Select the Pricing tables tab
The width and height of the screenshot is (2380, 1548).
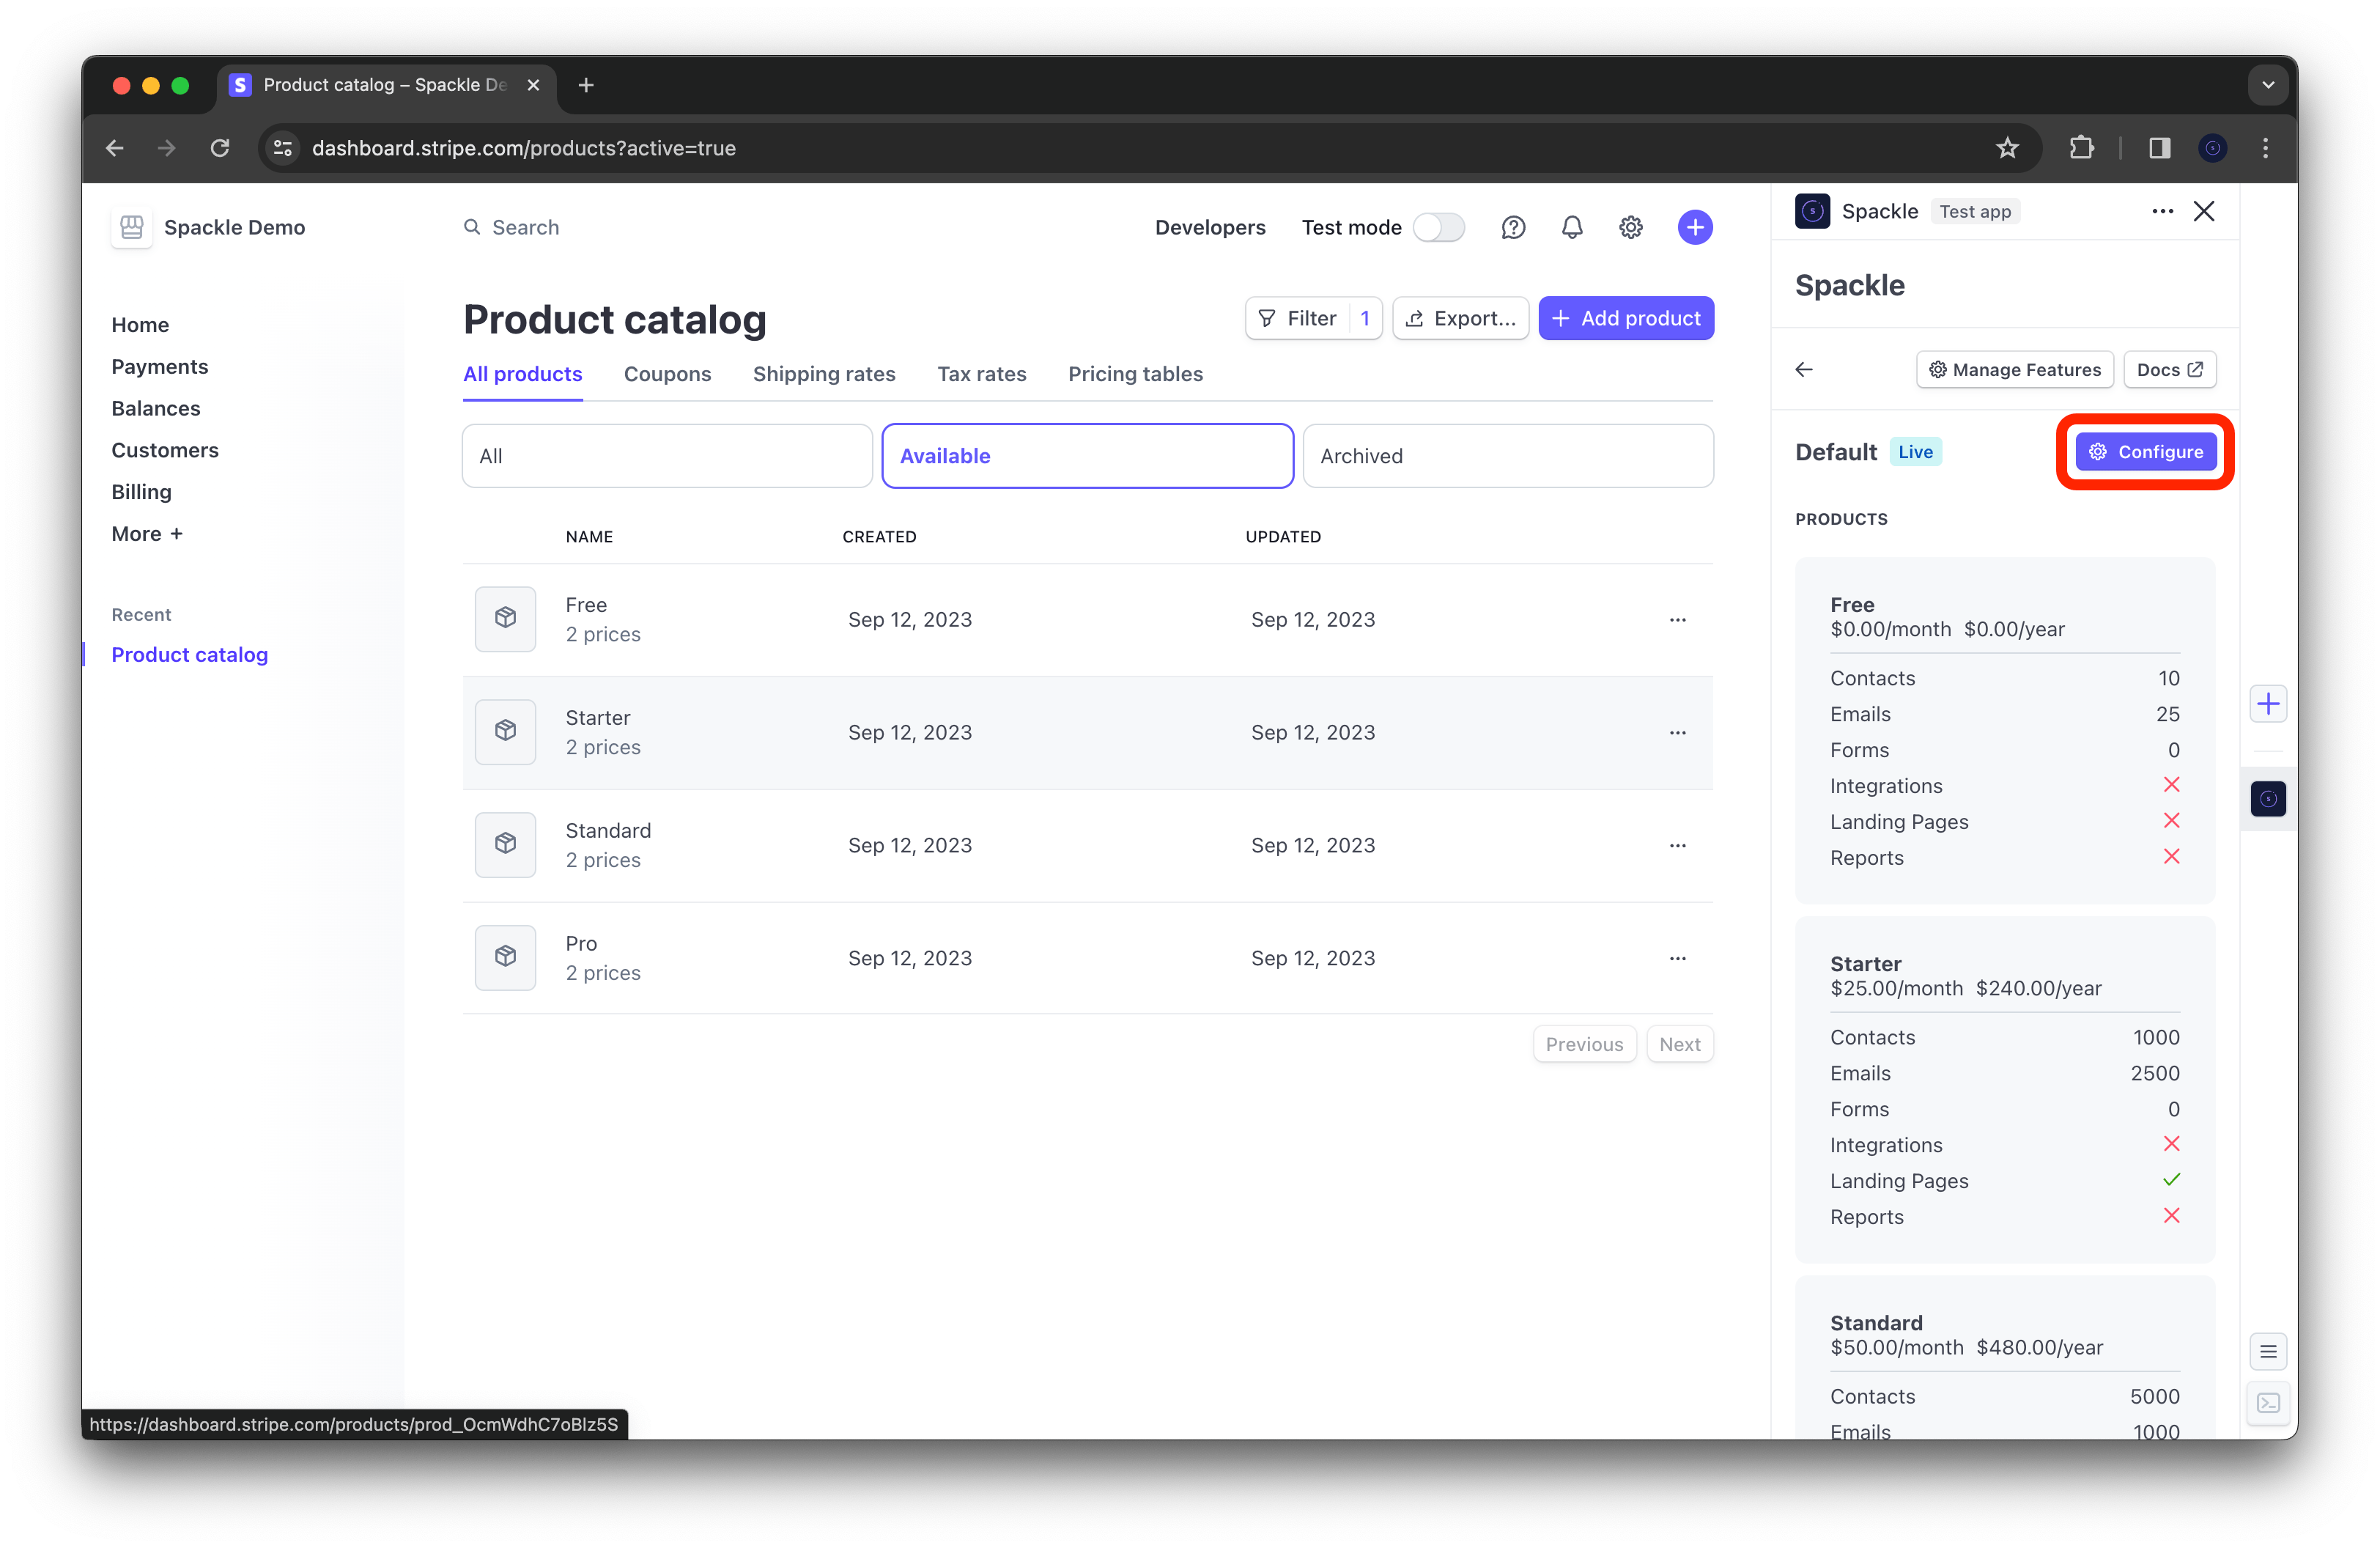tap(1134, 373)
